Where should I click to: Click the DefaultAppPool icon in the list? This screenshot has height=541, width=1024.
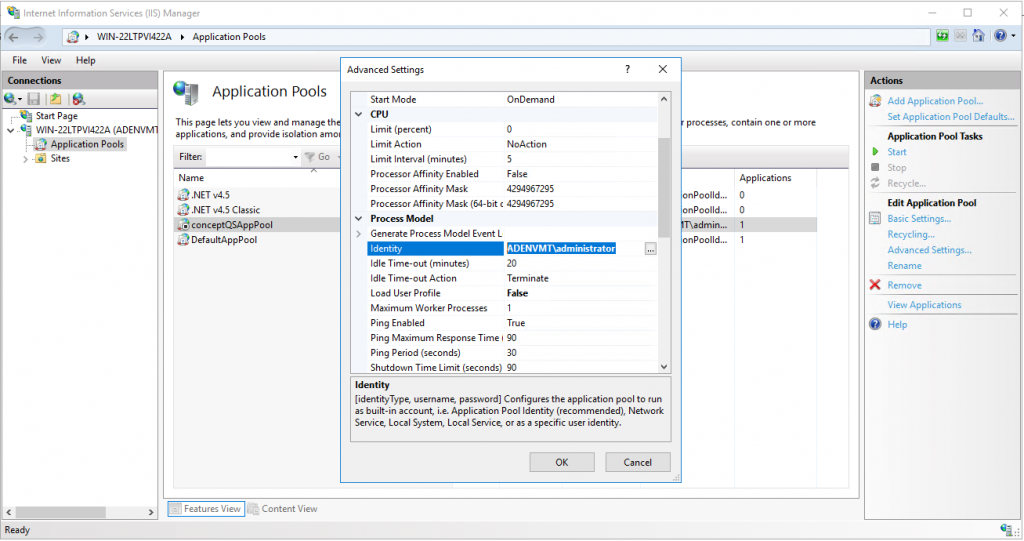pos(184,240)
